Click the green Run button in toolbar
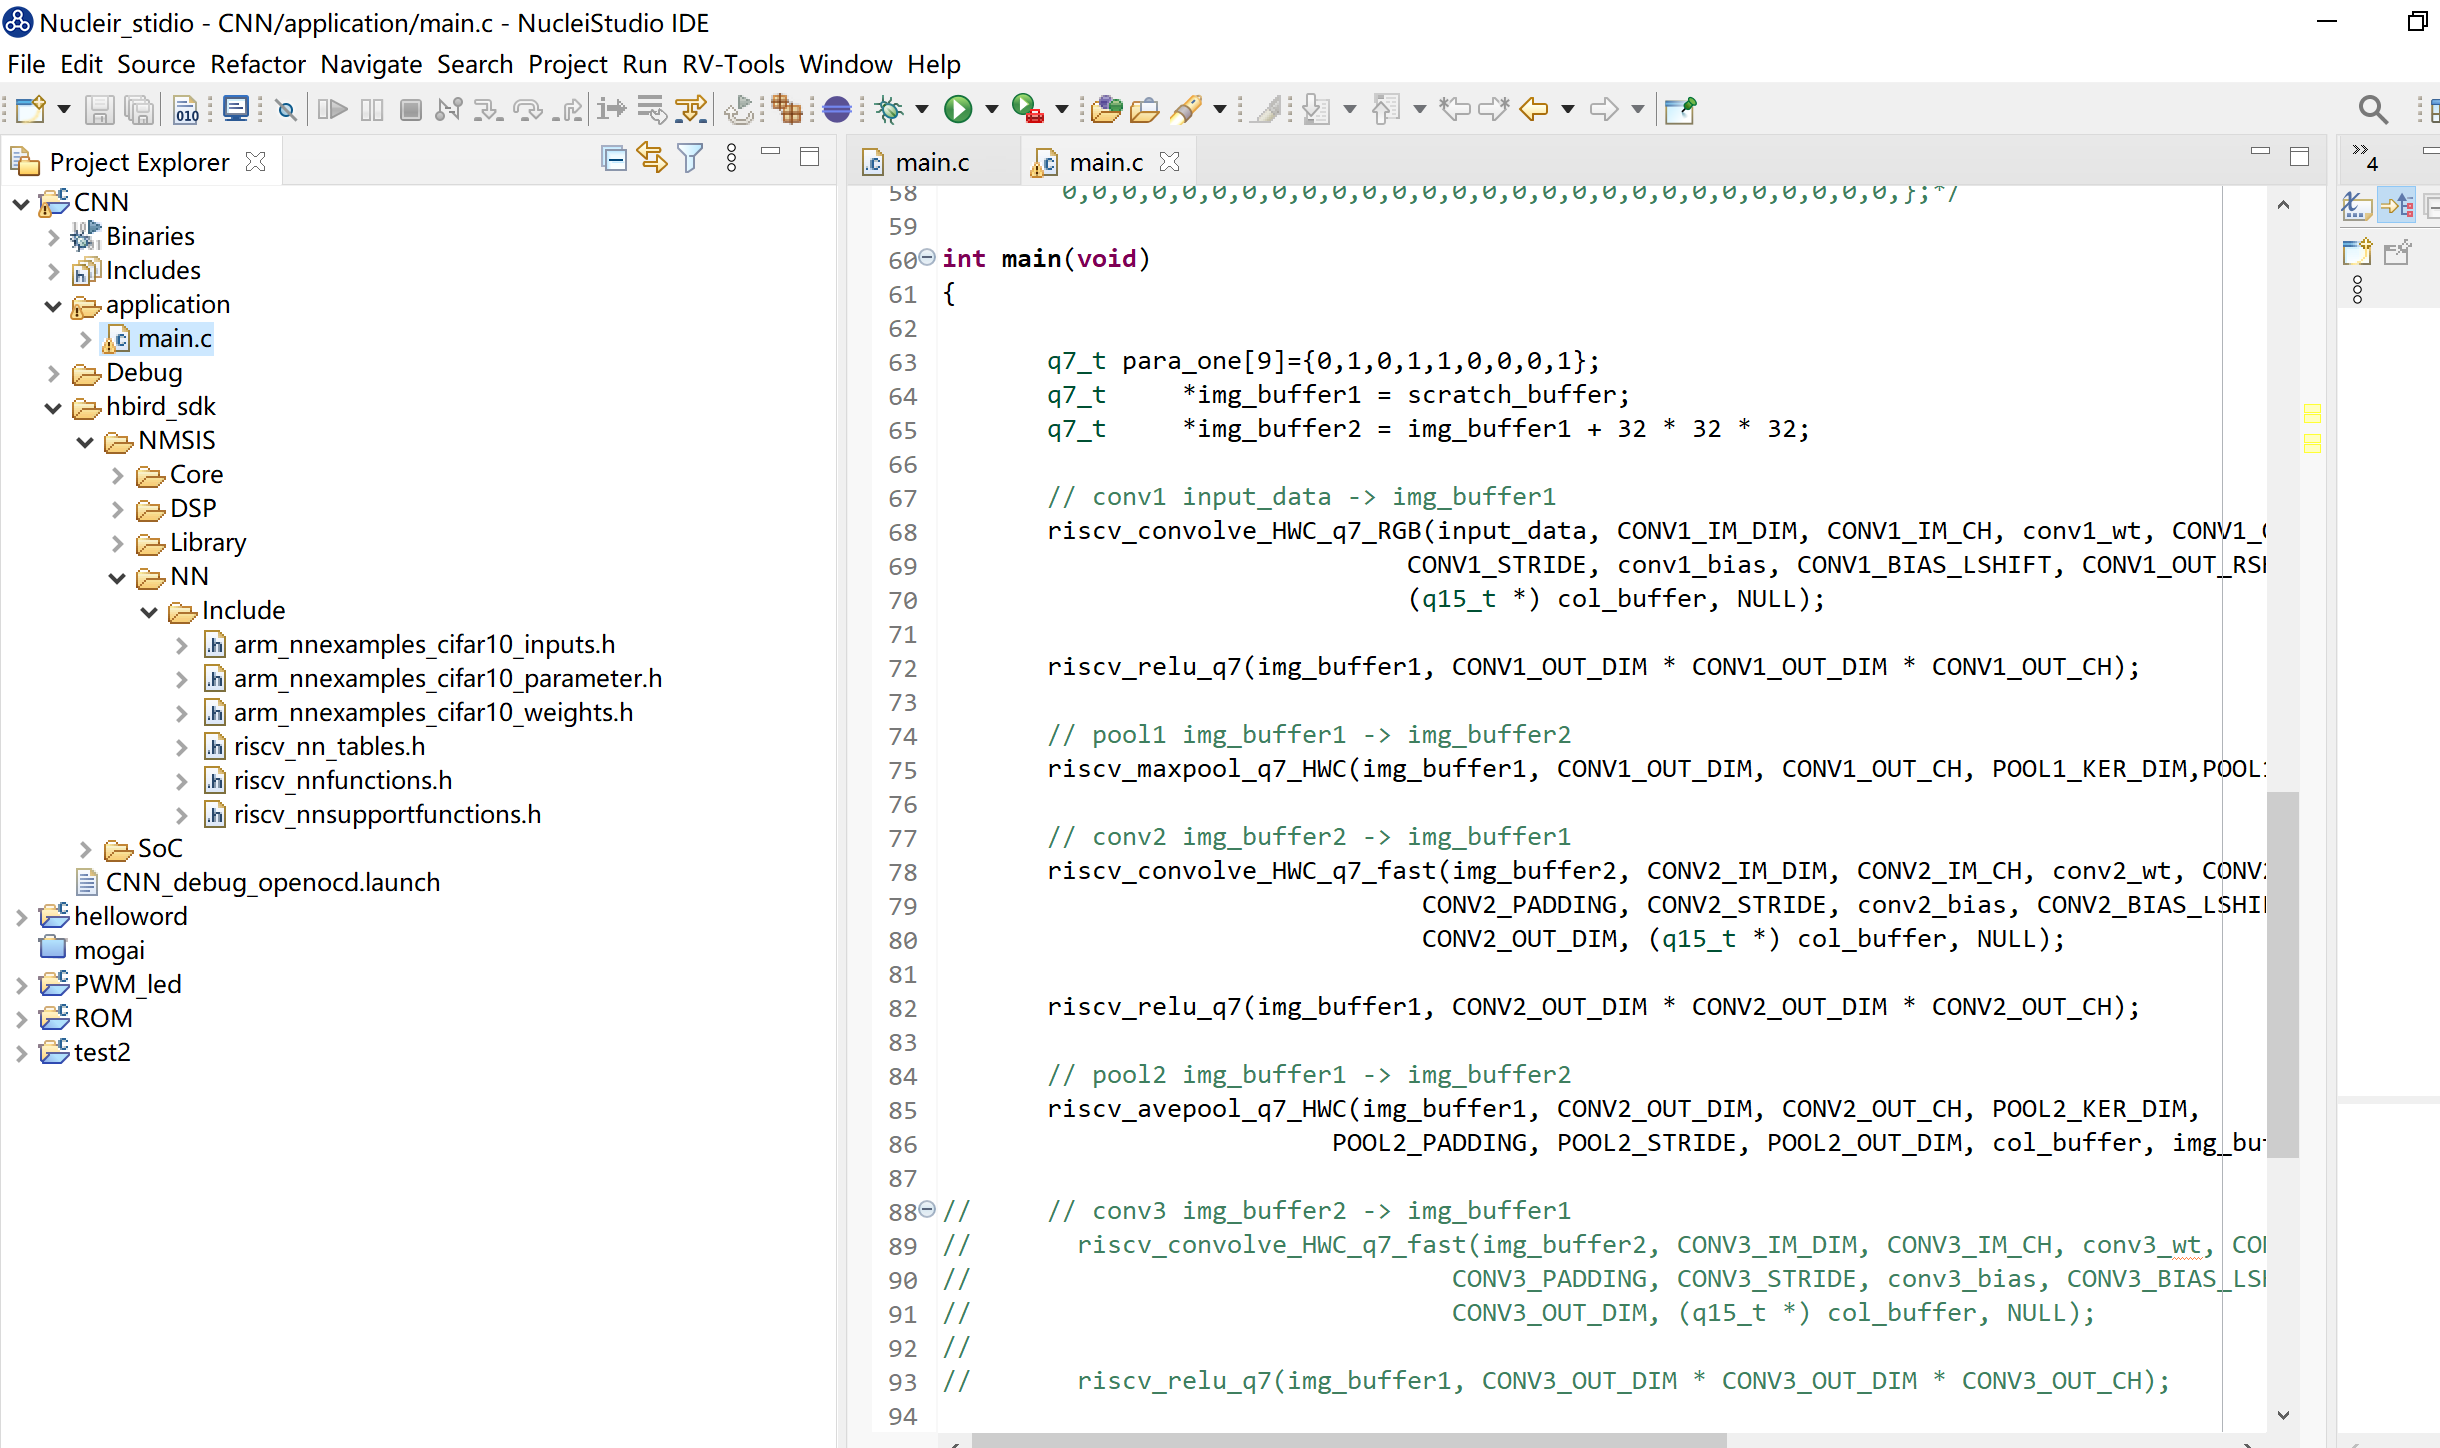The width and height of the screenshot is (2440, 1448). point(958,109)
